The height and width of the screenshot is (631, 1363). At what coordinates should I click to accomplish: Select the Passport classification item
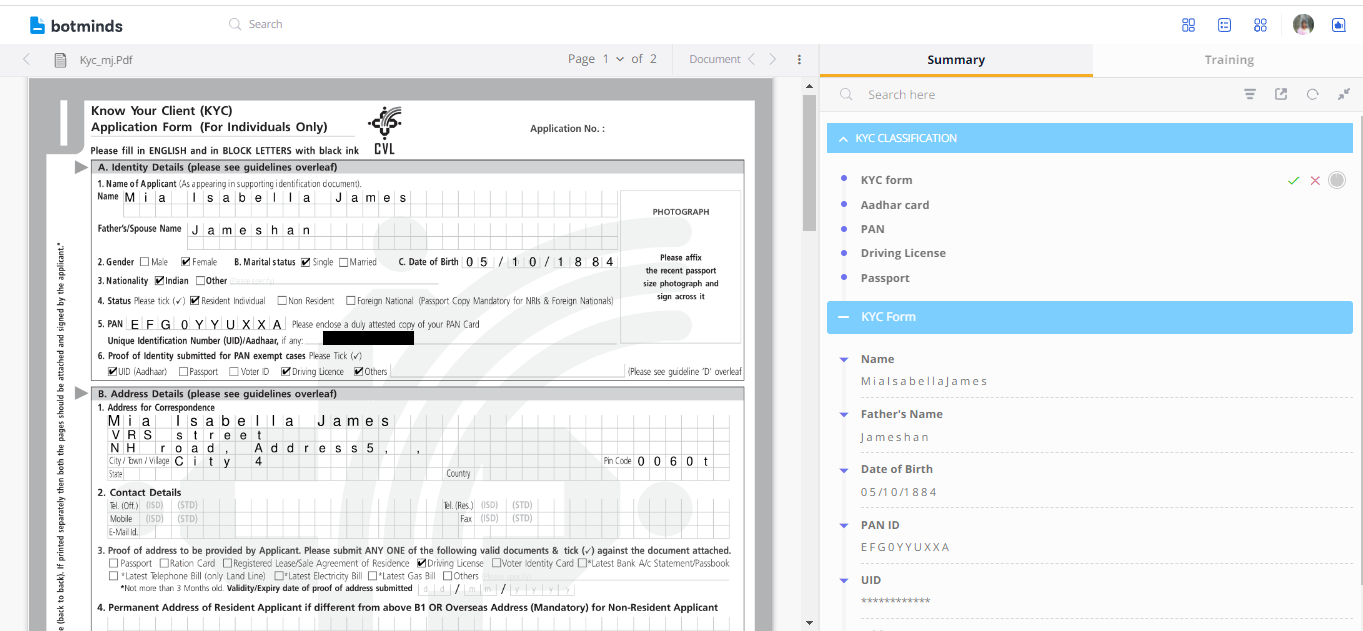(x=885, y=278)
